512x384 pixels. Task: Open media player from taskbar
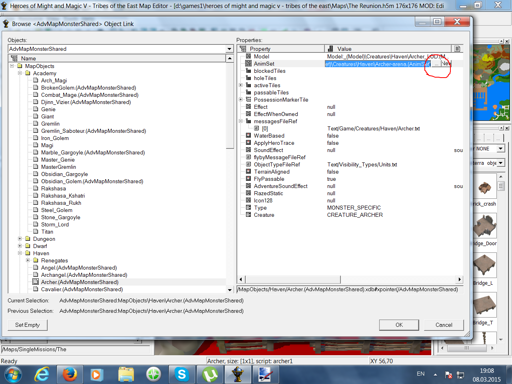96,375
